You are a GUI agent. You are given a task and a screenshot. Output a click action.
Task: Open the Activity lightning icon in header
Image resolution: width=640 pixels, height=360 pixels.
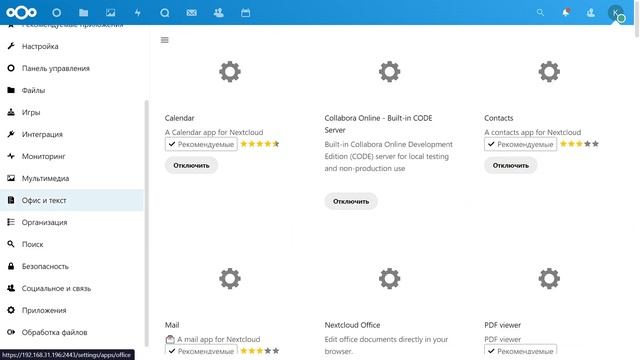(138, 13)
